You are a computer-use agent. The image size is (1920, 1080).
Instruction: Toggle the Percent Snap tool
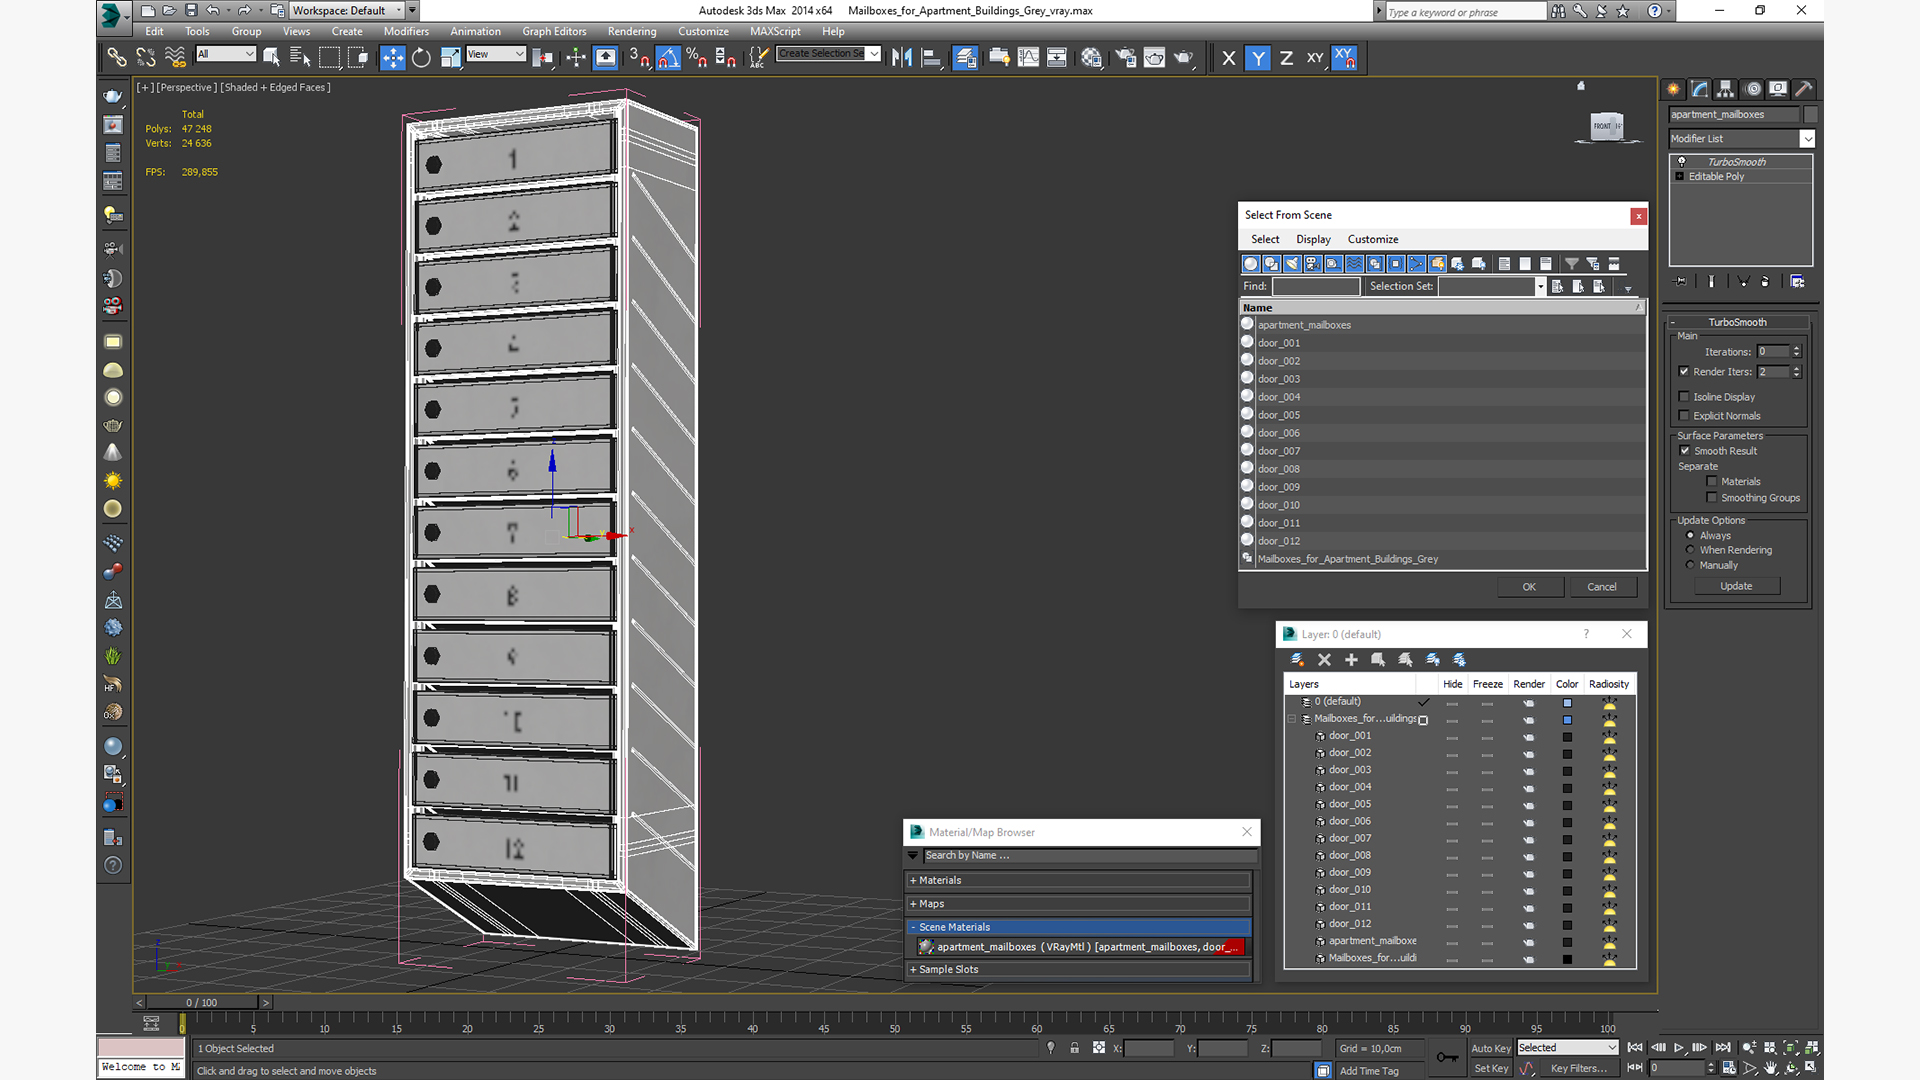697,58
